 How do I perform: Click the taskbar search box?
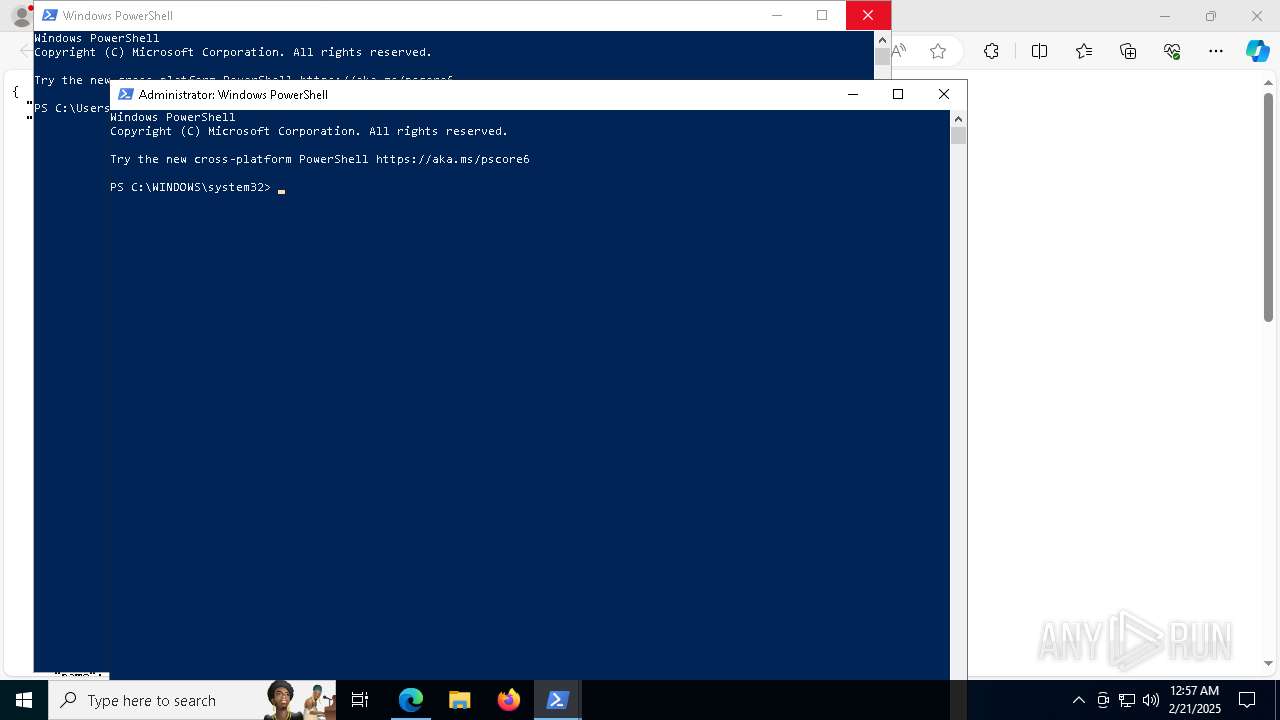pyautogui.click(x=192, y=700)
